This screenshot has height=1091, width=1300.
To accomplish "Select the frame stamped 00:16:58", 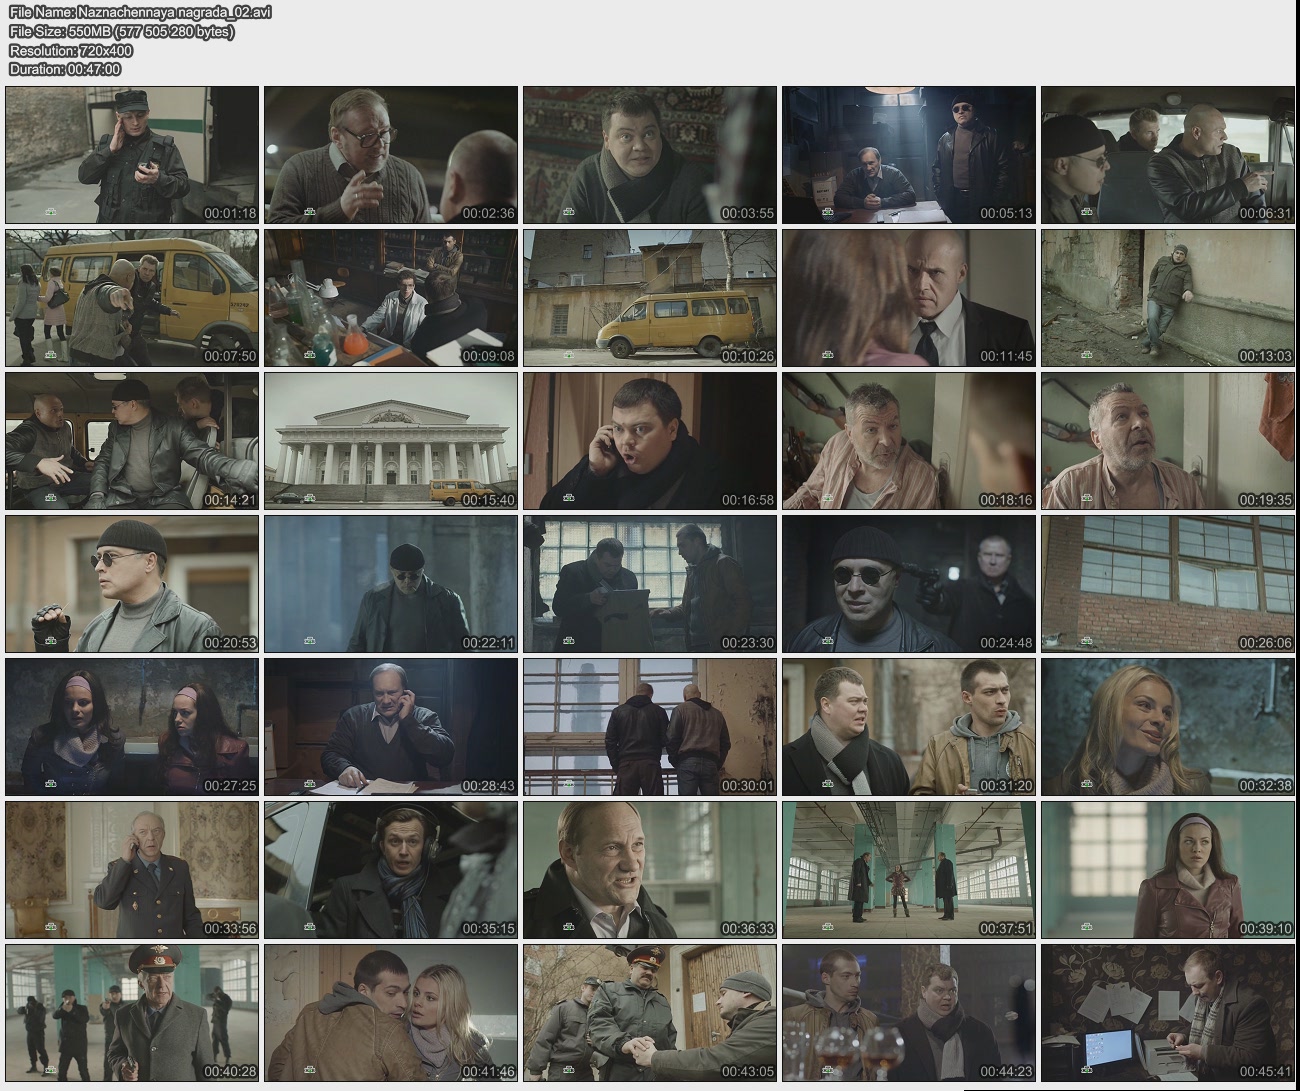I will (x=650, y=441).
